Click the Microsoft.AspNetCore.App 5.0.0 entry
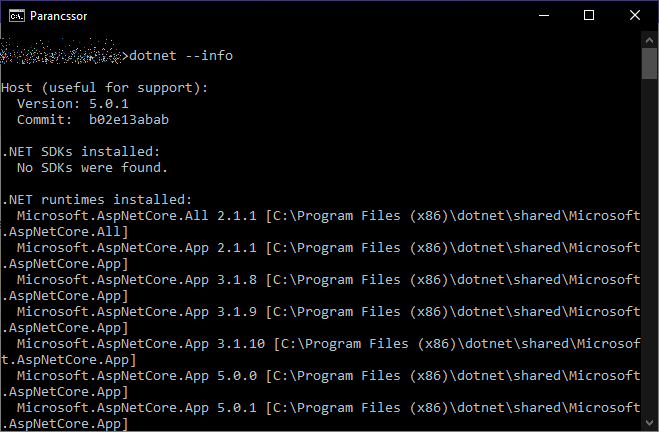The height and width of the screenshot is (432, 659). coord(136,376)
